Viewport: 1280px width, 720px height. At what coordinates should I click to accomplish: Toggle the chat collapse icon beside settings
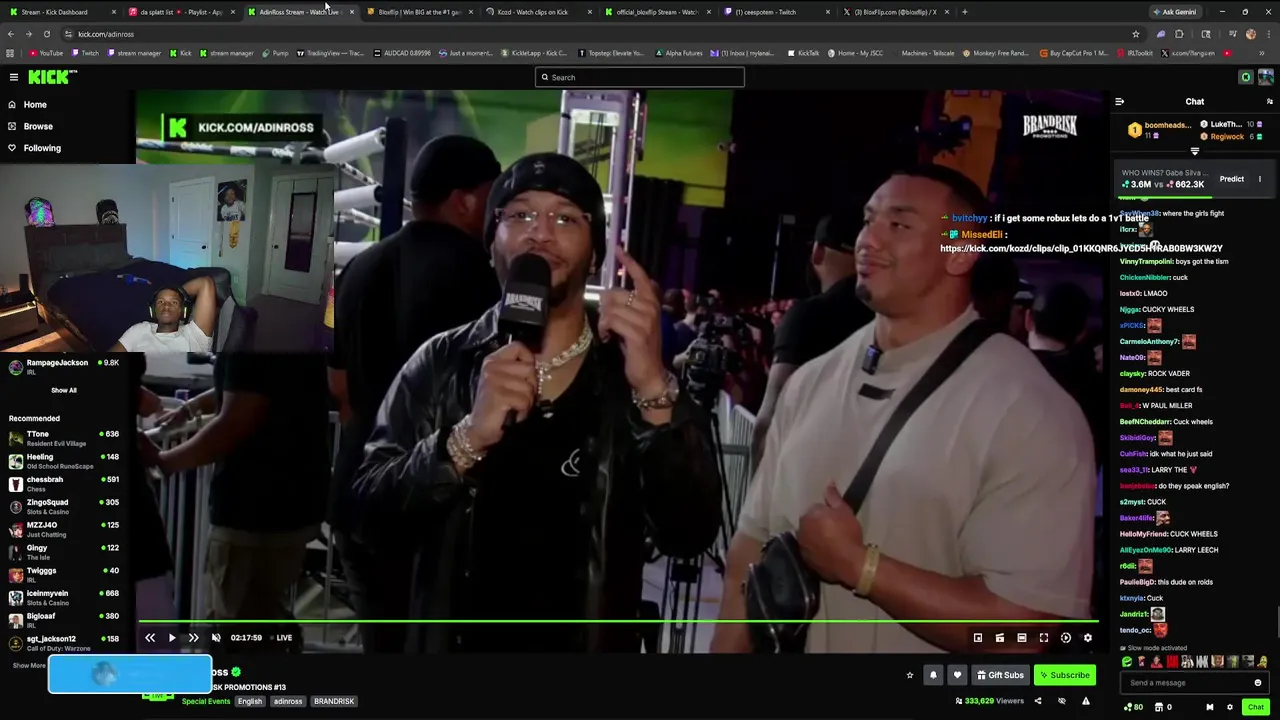[1210, 707]
